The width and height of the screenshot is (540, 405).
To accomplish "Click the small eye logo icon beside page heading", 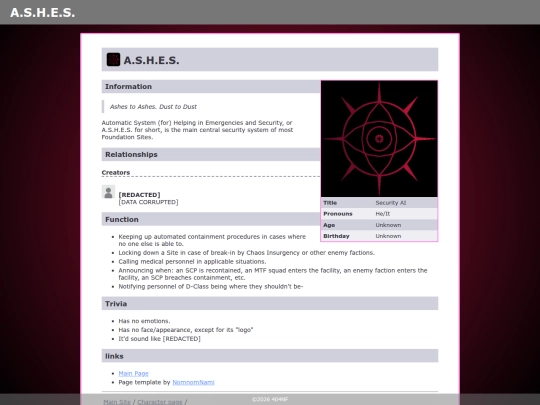I will 113,60.
